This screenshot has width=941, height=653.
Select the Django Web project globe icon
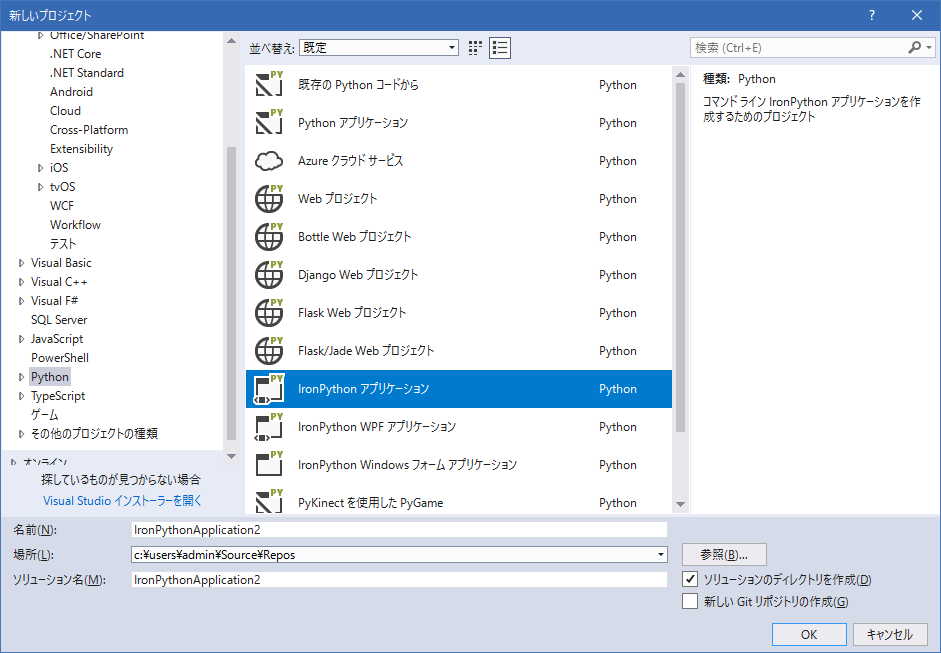point(269,275)
